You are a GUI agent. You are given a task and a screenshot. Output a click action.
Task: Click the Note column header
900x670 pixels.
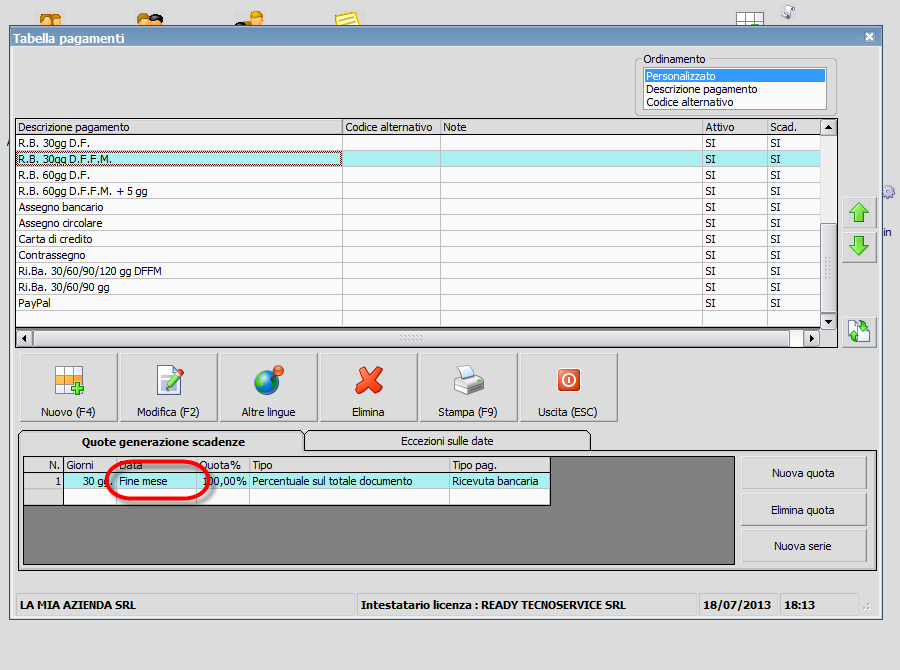point(572,127)
